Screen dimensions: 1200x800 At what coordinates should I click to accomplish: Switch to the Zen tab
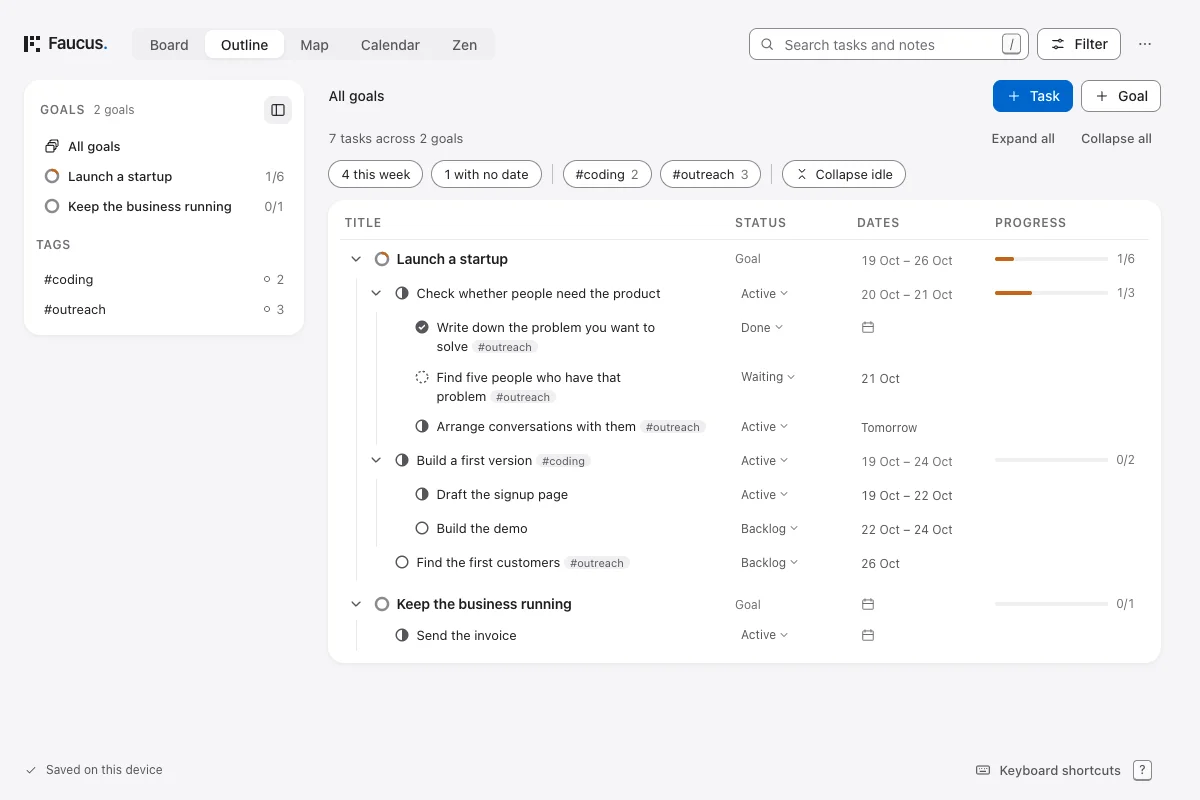tap(464, 44)
